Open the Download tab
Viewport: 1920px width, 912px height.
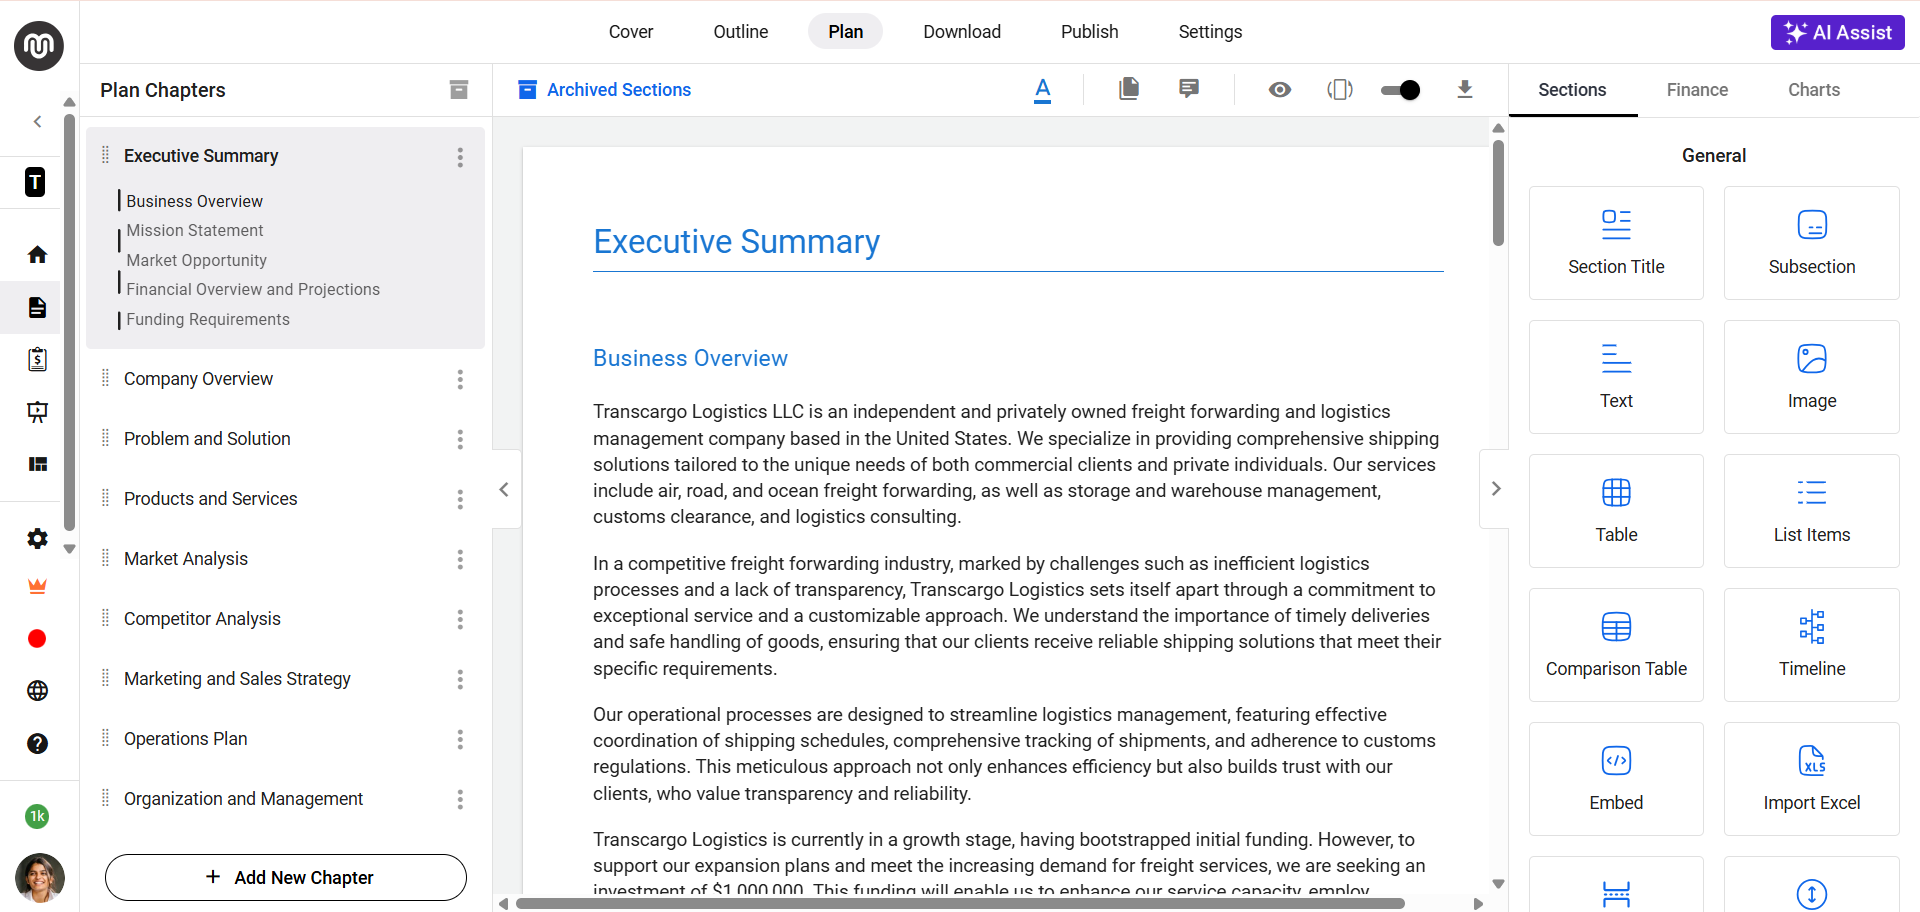pos(962,32)
